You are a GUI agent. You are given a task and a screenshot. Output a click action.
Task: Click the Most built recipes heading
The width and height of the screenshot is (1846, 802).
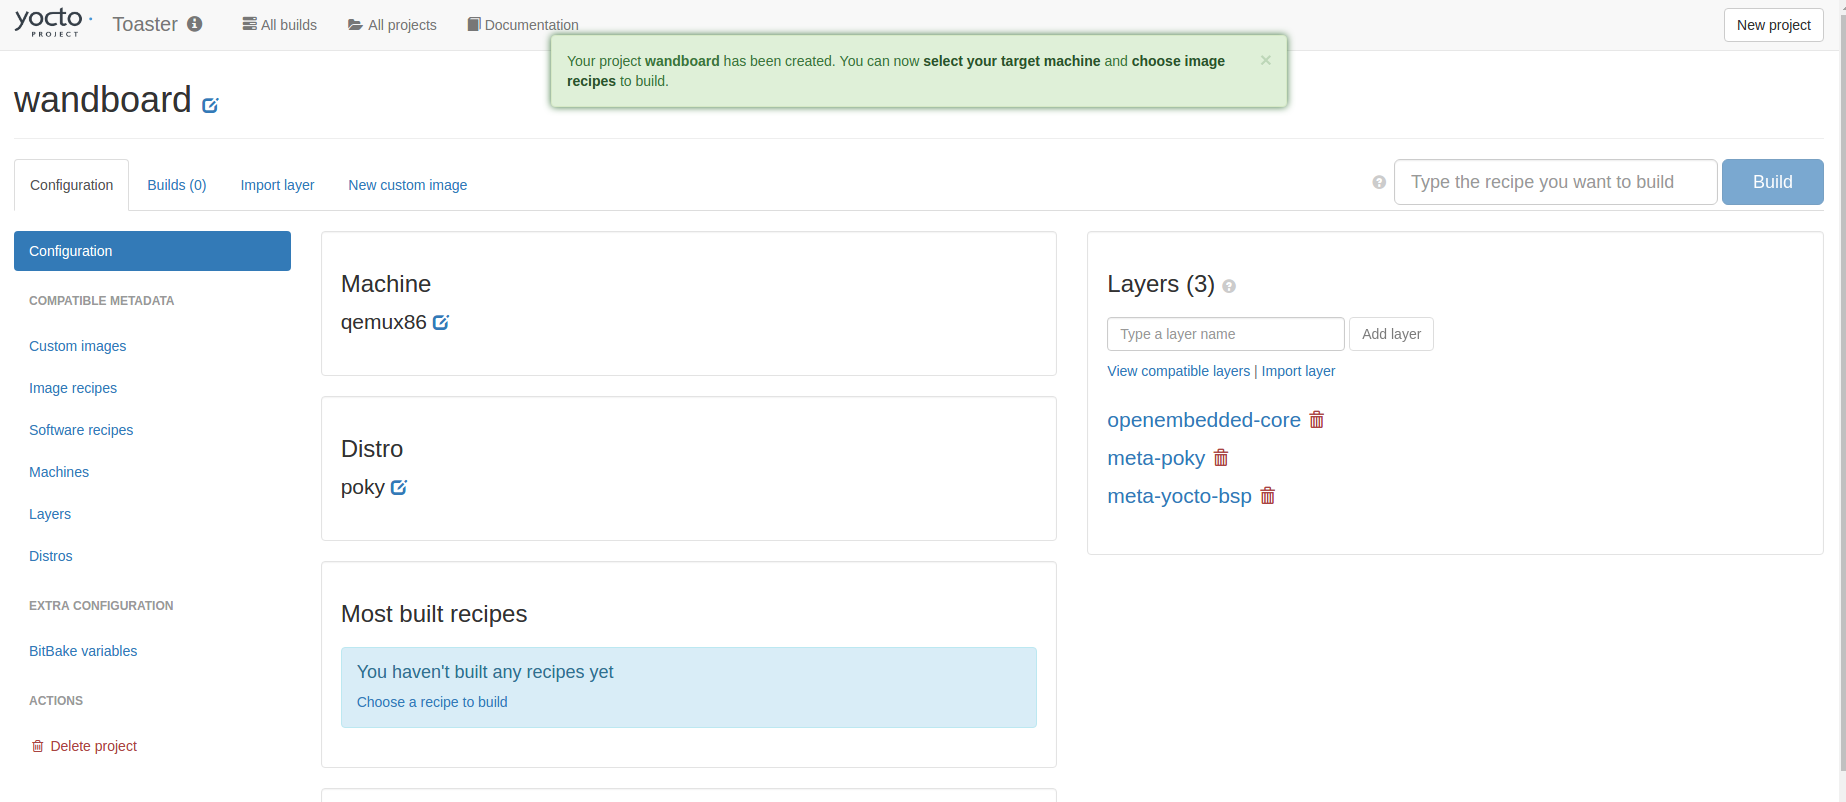[x=434, y=614]
